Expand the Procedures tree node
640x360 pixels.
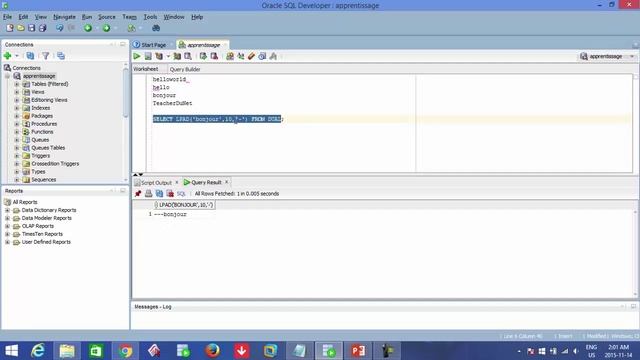click(17, 124)
